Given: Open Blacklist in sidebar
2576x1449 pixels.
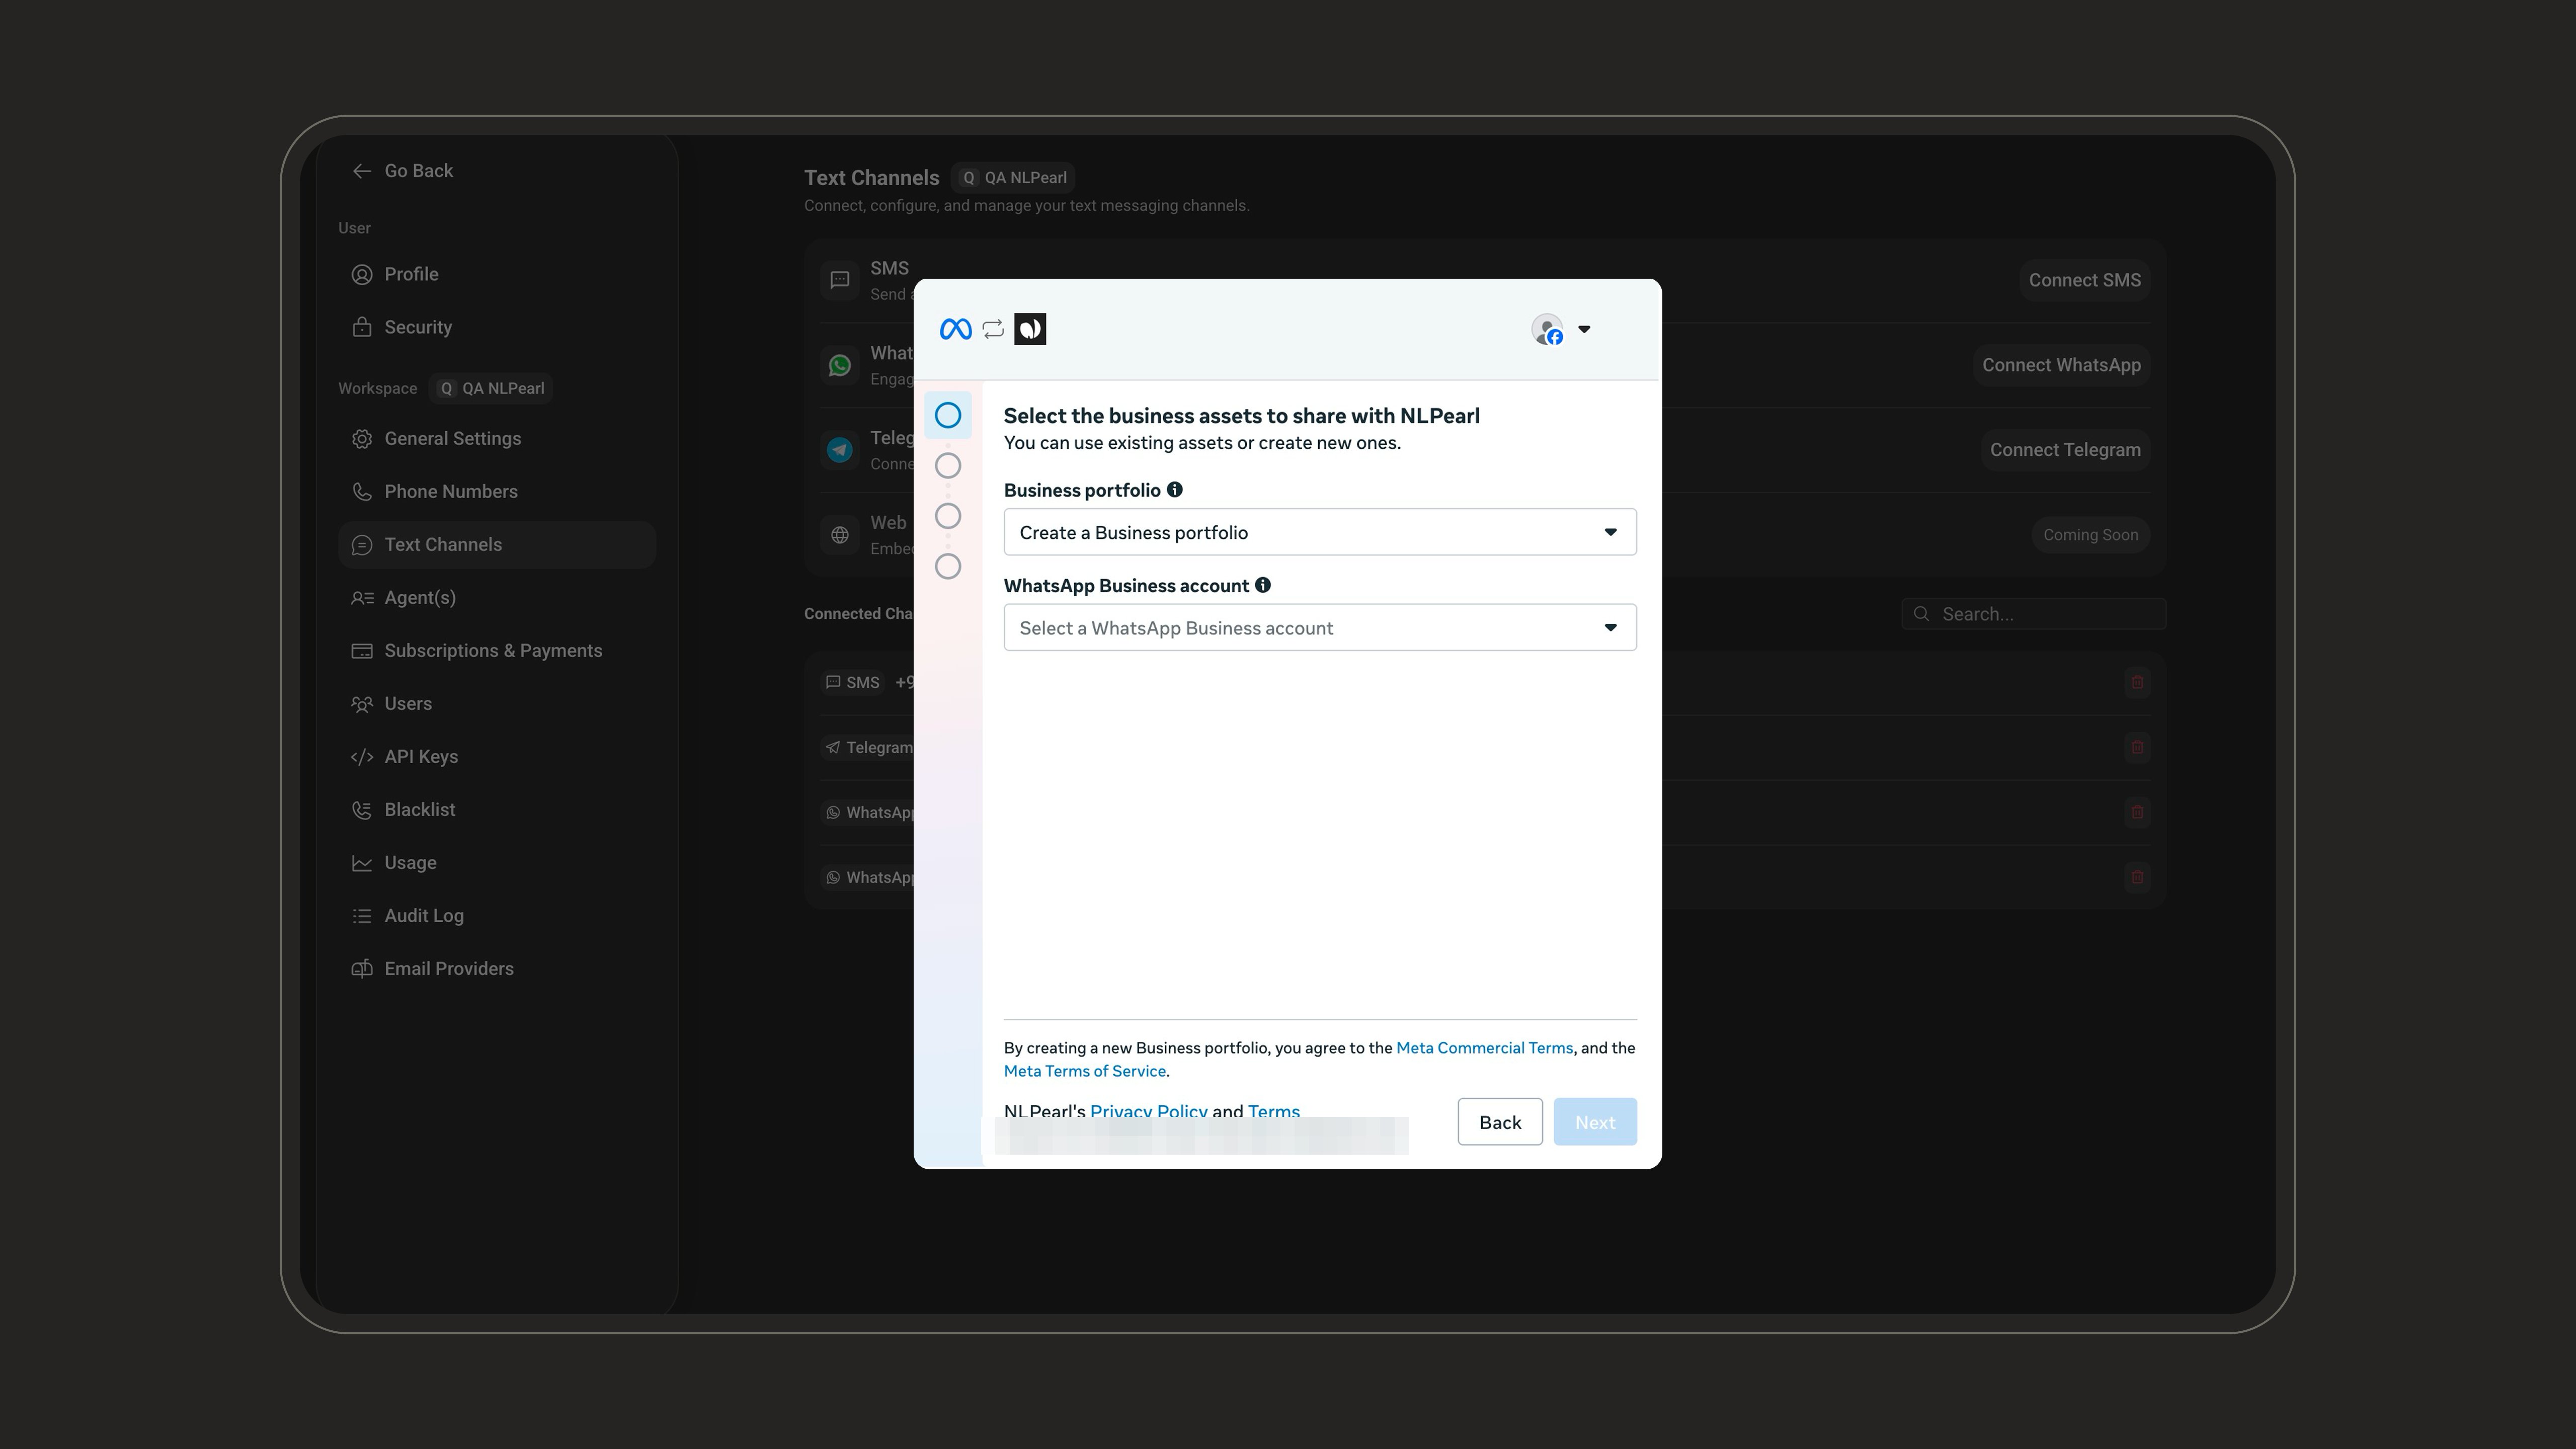Looking at the screenshot, I should click(x=497, y=809).
